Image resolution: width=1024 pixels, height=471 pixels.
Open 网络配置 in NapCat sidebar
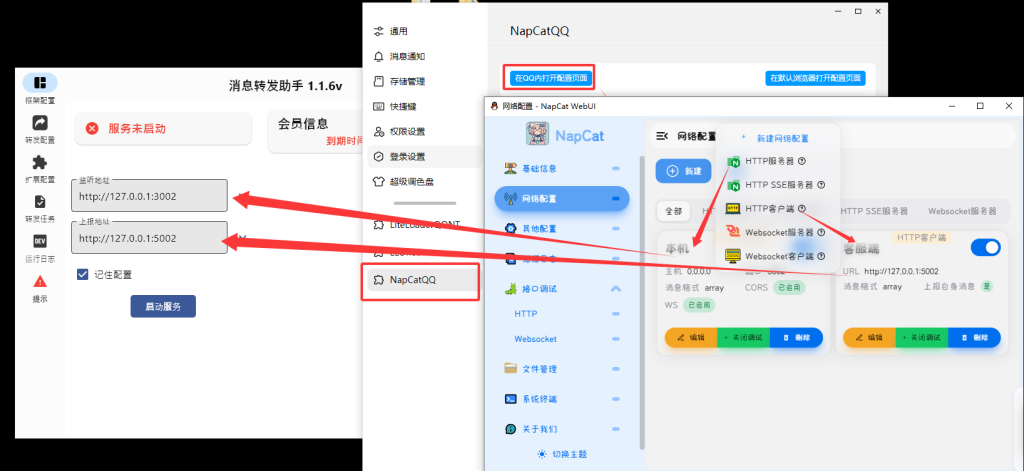click(562, 199)
